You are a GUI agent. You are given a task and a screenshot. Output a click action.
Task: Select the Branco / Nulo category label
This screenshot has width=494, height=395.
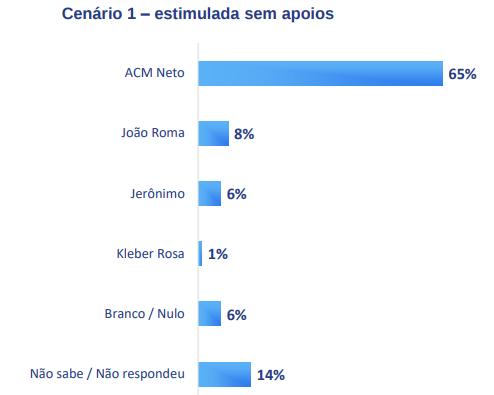click(145, 314)
